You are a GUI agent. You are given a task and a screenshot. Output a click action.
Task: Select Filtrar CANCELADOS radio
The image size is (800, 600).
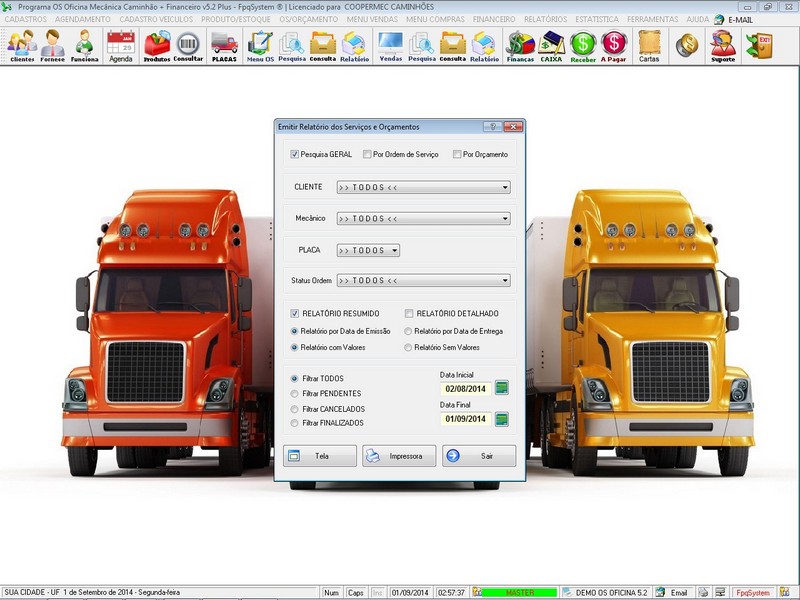click(x=294, y=409)
